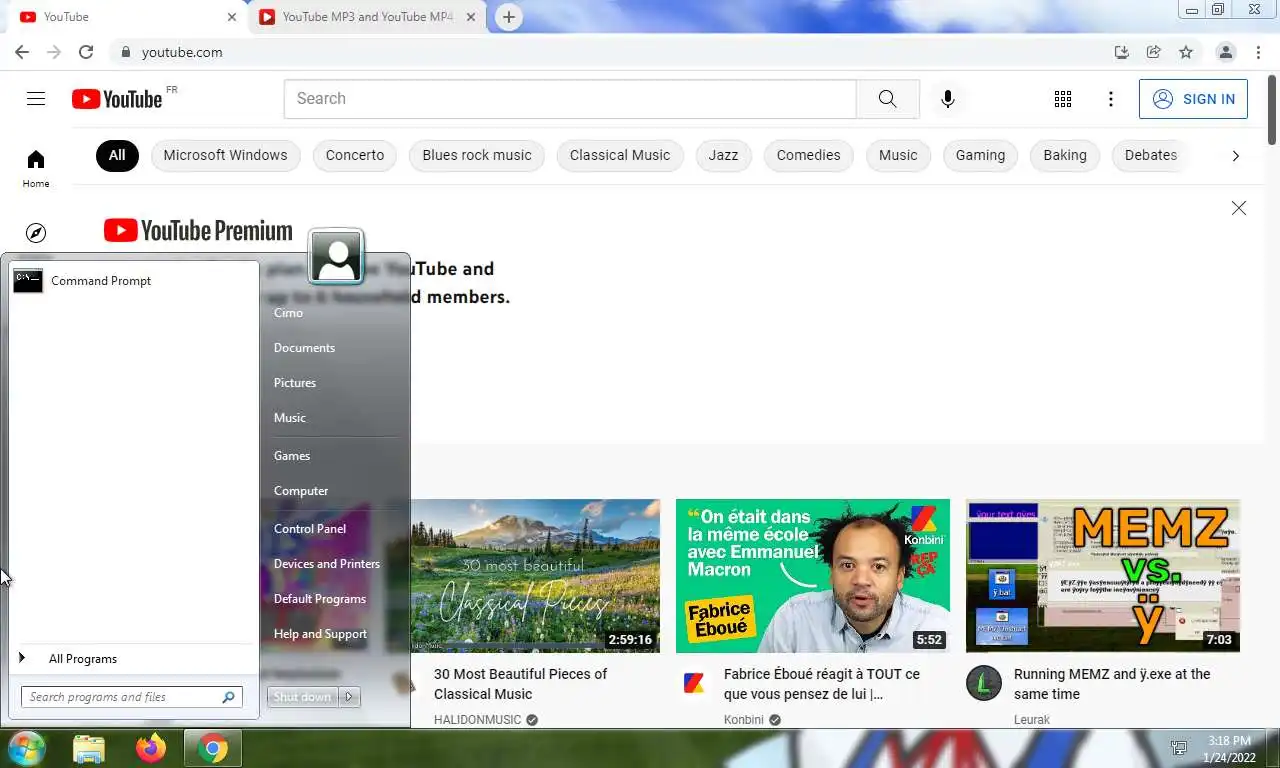Open the Konbini channel avatar
Image resolution: width=1280 pixels, height=768 pixels.
pos(694,684)
